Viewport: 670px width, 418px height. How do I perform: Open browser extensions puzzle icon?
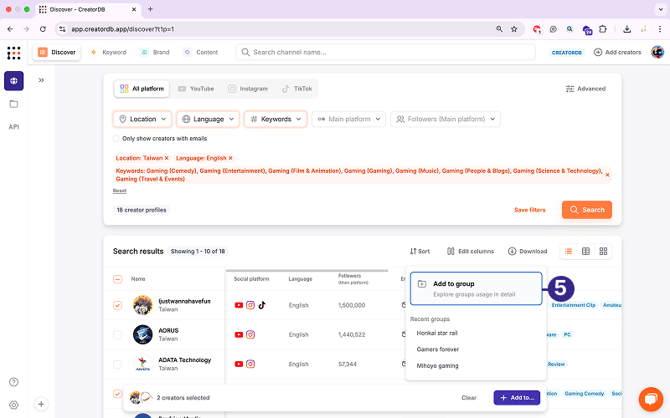602,29
